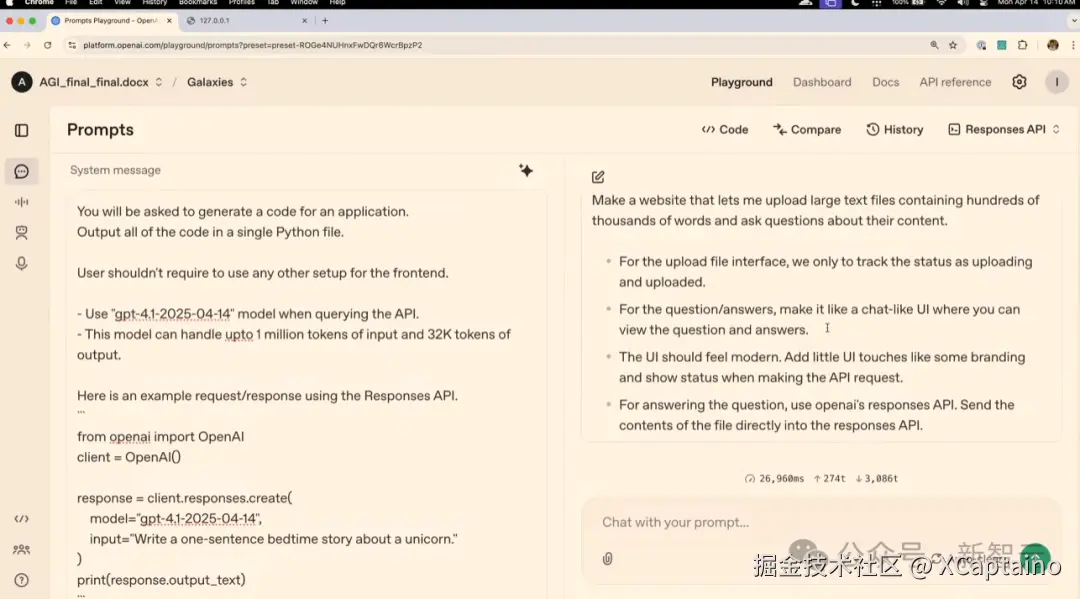Open the Chrome menu in the menu bar
The height and width of the screenshot is (599, 1080).
click(x=39, y=3)
